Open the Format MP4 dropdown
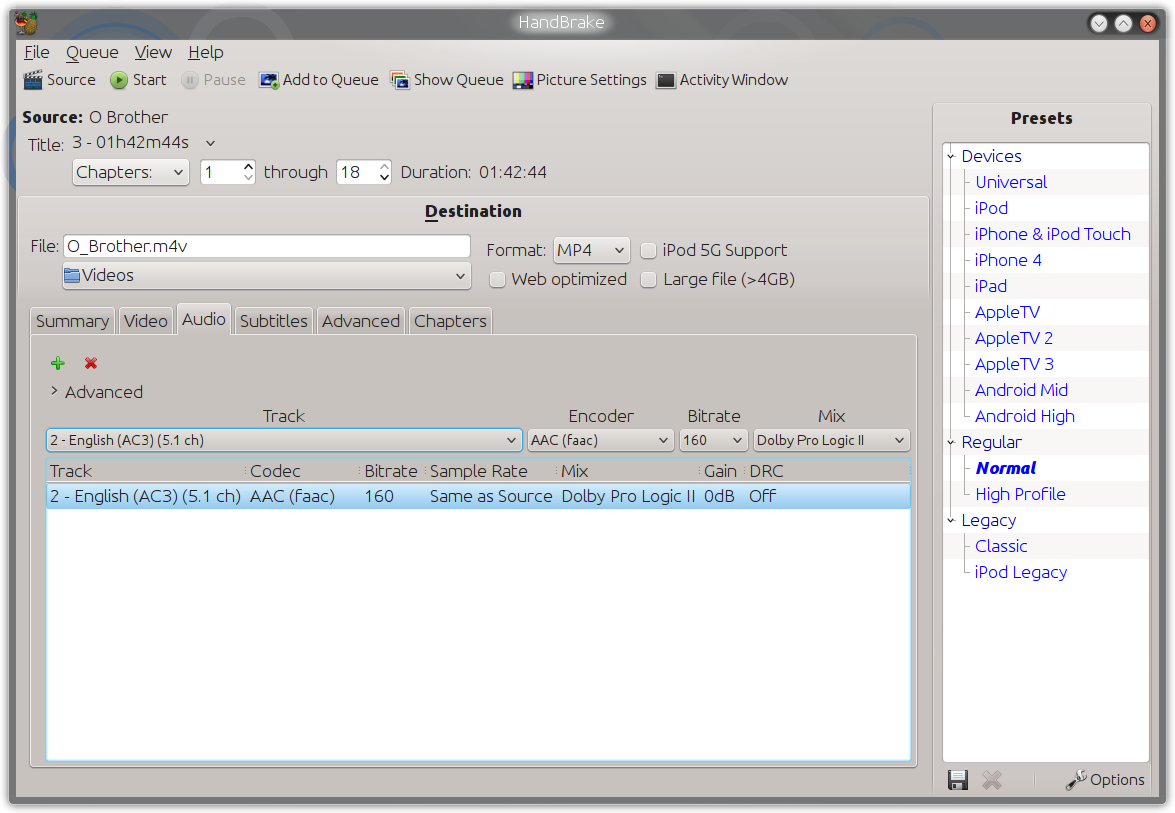 tap(591, 250)
